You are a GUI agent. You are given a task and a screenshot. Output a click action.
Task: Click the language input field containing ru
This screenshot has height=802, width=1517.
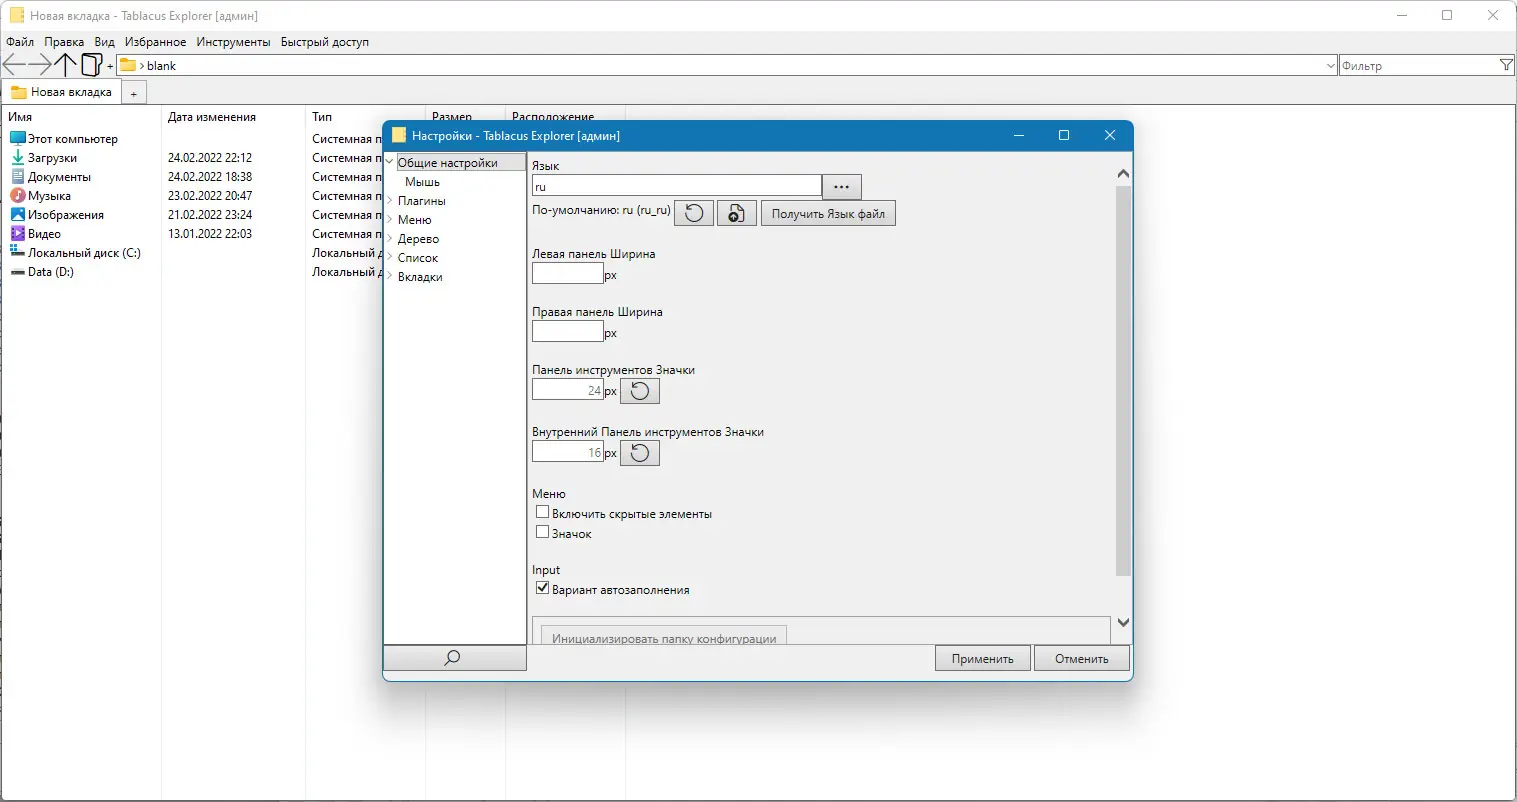click(x=676, y=186)
